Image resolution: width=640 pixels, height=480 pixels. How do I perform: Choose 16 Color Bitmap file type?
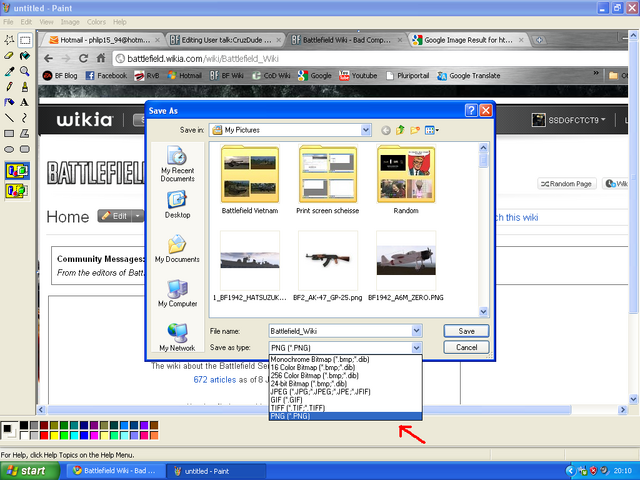tap(345, 367)
